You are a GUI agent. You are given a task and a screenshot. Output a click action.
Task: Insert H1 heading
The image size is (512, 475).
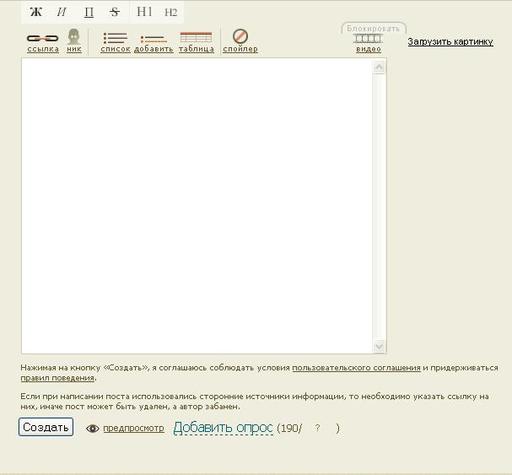(144, 12)
